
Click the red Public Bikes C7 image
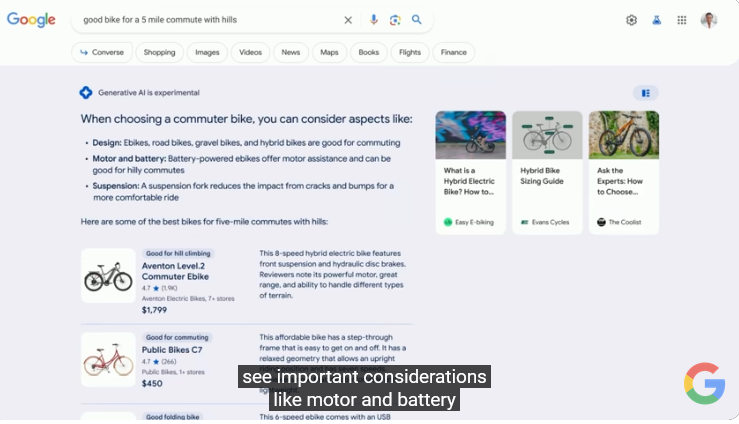coord(108,360)
